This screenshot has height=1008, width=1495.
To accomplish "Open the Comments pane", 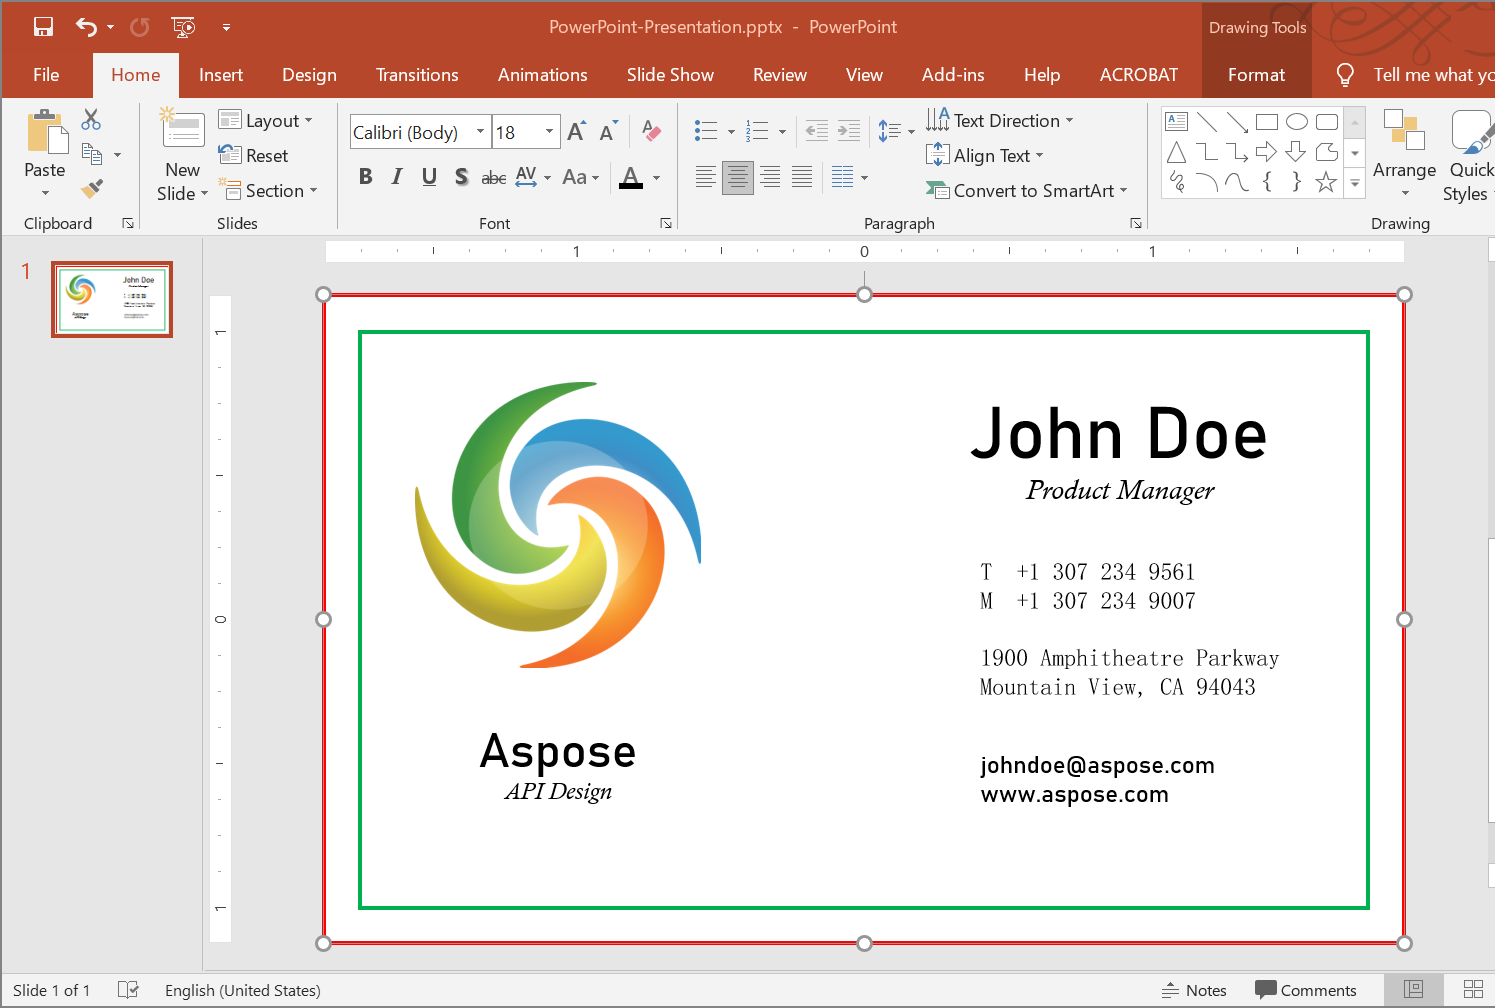I will [x=1307, y=989].
